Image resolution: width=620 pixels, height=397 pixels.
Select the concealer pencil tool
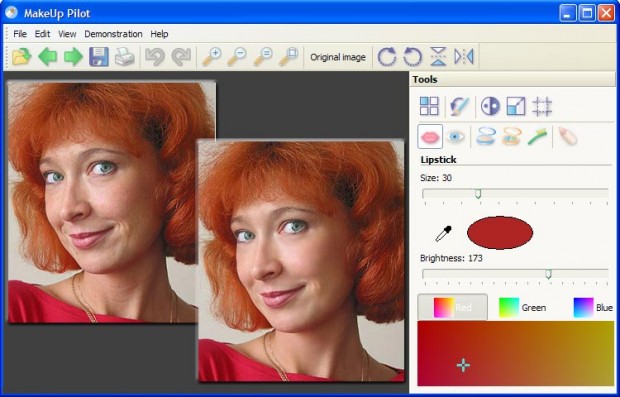pyautogui.click(x=567, y=136)
